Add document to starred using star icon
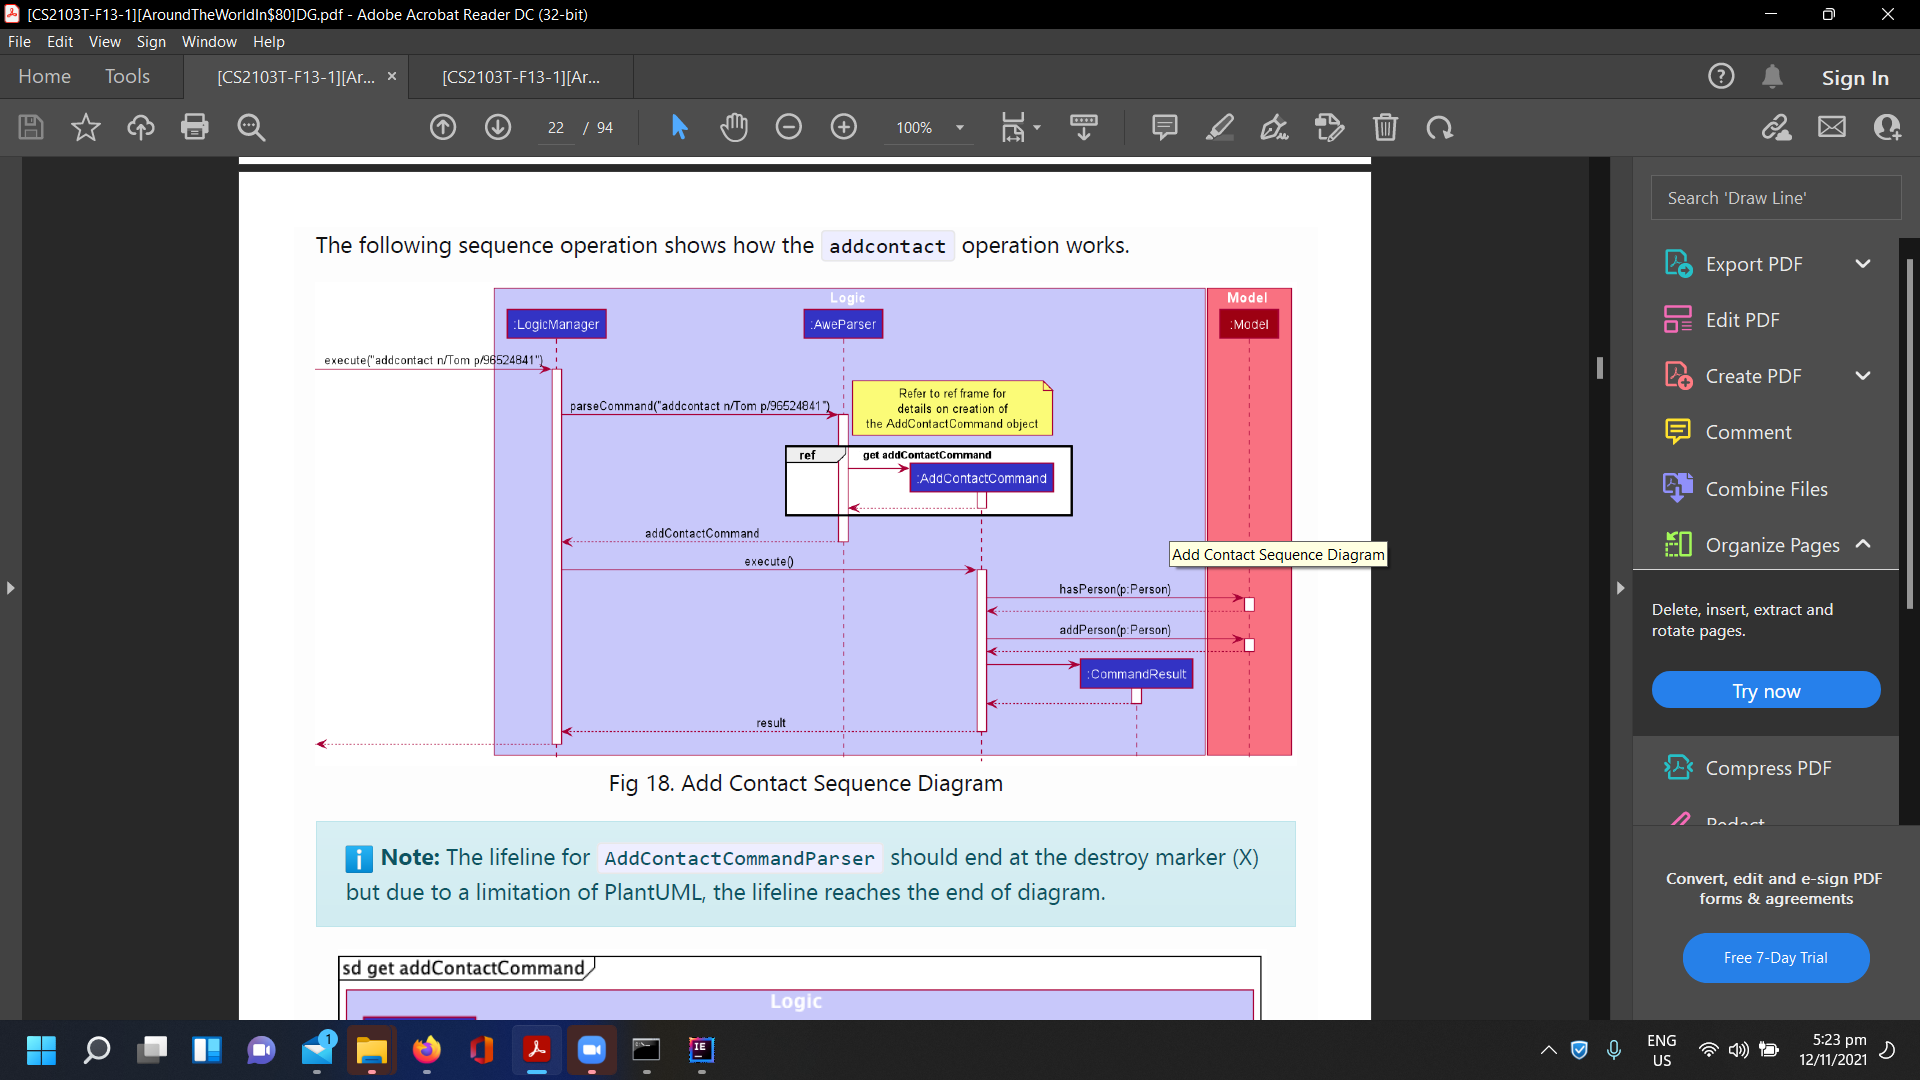The image size is (1920, 1080). click(86, 127)
